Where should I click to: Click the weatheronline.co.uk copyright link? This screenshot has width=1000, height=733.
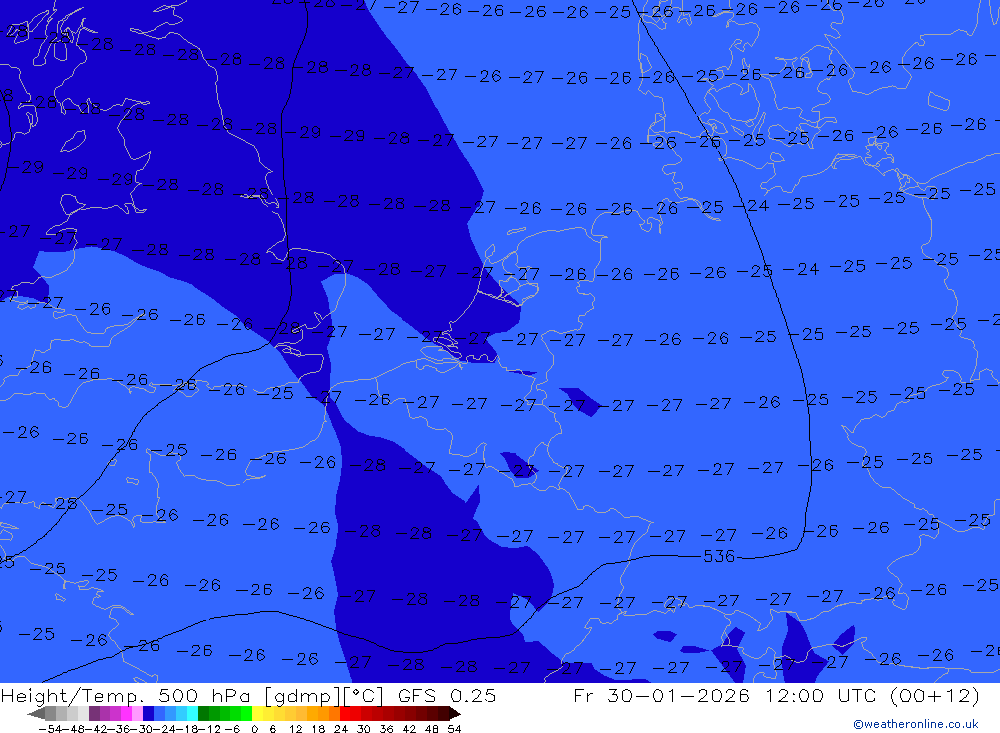point(915,724)
